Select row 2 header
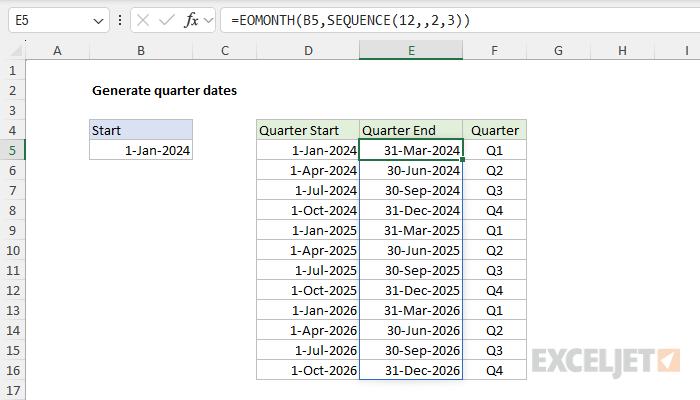Screen dimensions: 700x400 tap(12, 91)
